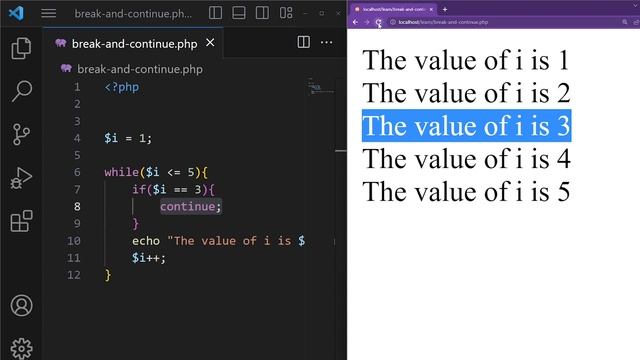Screen dimensions: 640x360
Task: Click break-and-continue.php in the breadcrumb
Action: [x=140, y=69]
